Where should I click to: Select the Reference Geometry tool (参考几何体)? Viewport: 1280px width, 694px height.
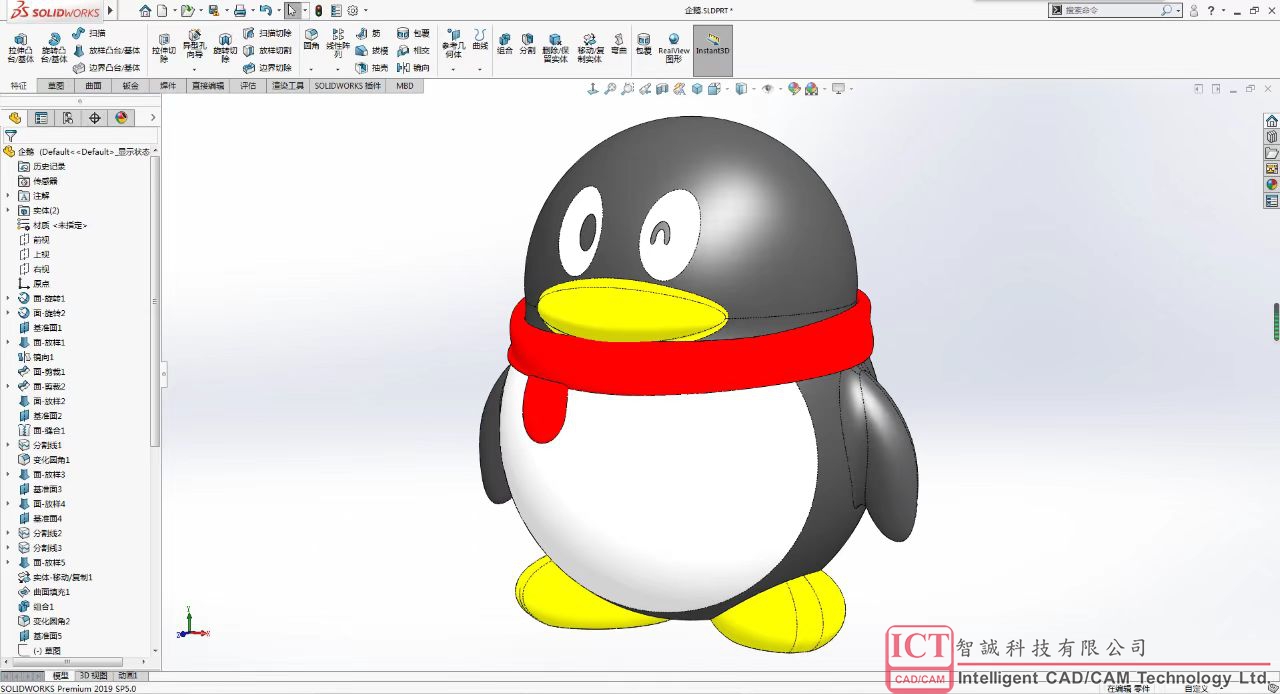click(x=453, y=43)
